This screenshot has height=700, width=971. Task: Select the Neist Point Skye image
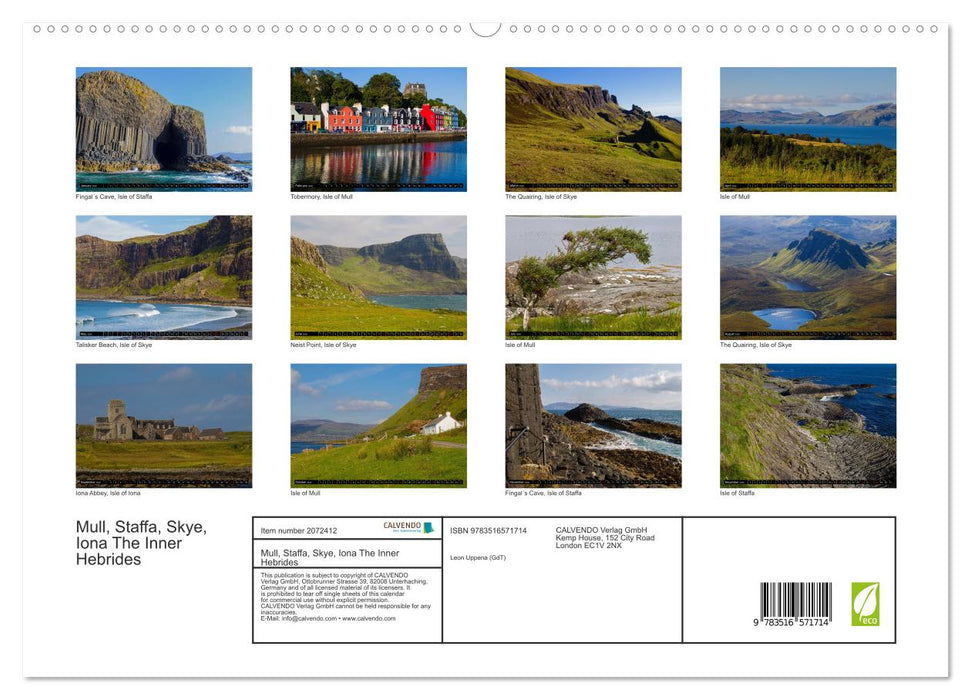pyautogui.click(x=378, y=276)
